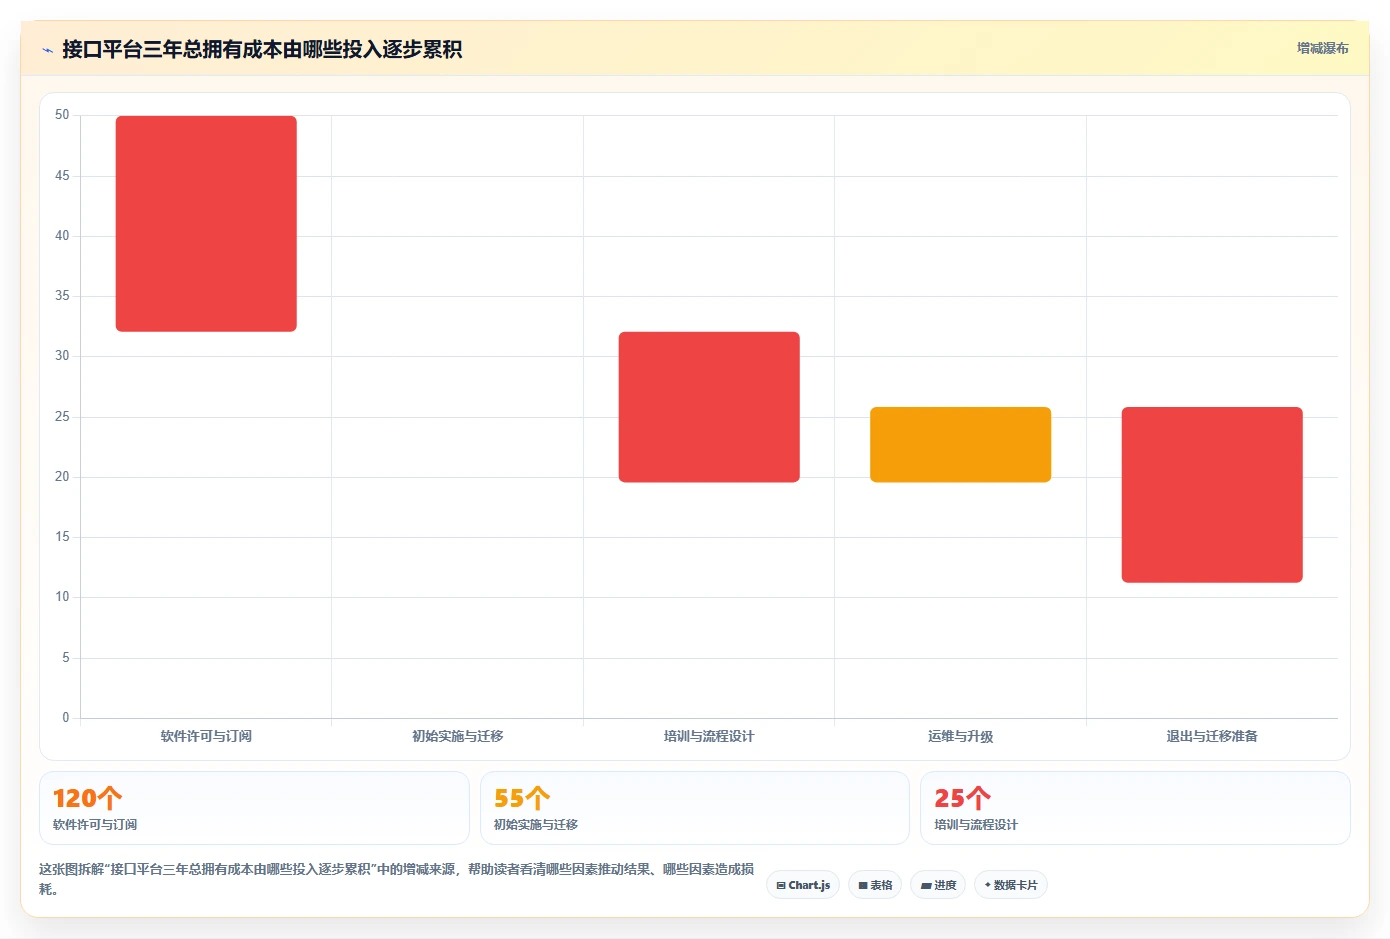The height and width of the screenshot is (939, 1390).
Task: Click the x-axis label 退出与迁移准备
Action: 1212,736
